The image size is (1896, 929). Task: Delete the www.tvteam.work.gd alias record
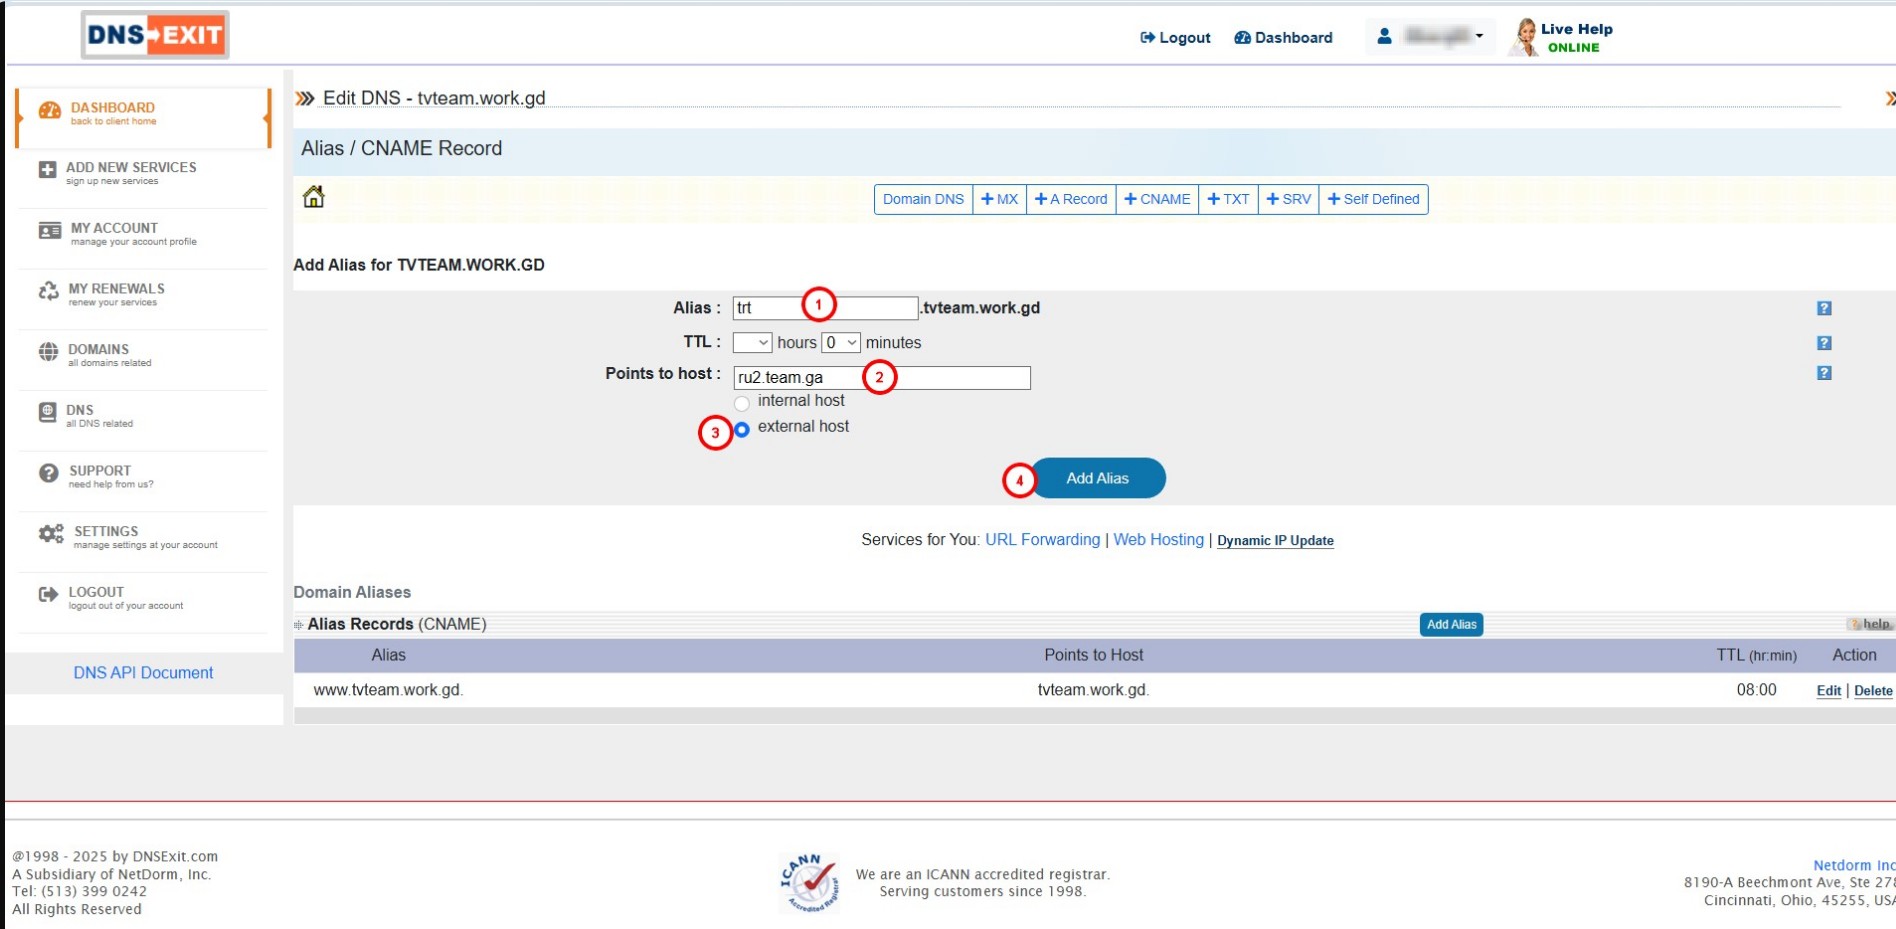click(x=1872, y=691)
